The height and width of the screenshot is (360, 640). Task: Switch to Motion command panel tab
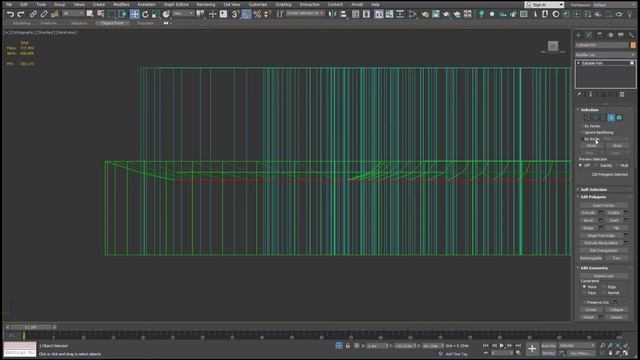[611, 35]
